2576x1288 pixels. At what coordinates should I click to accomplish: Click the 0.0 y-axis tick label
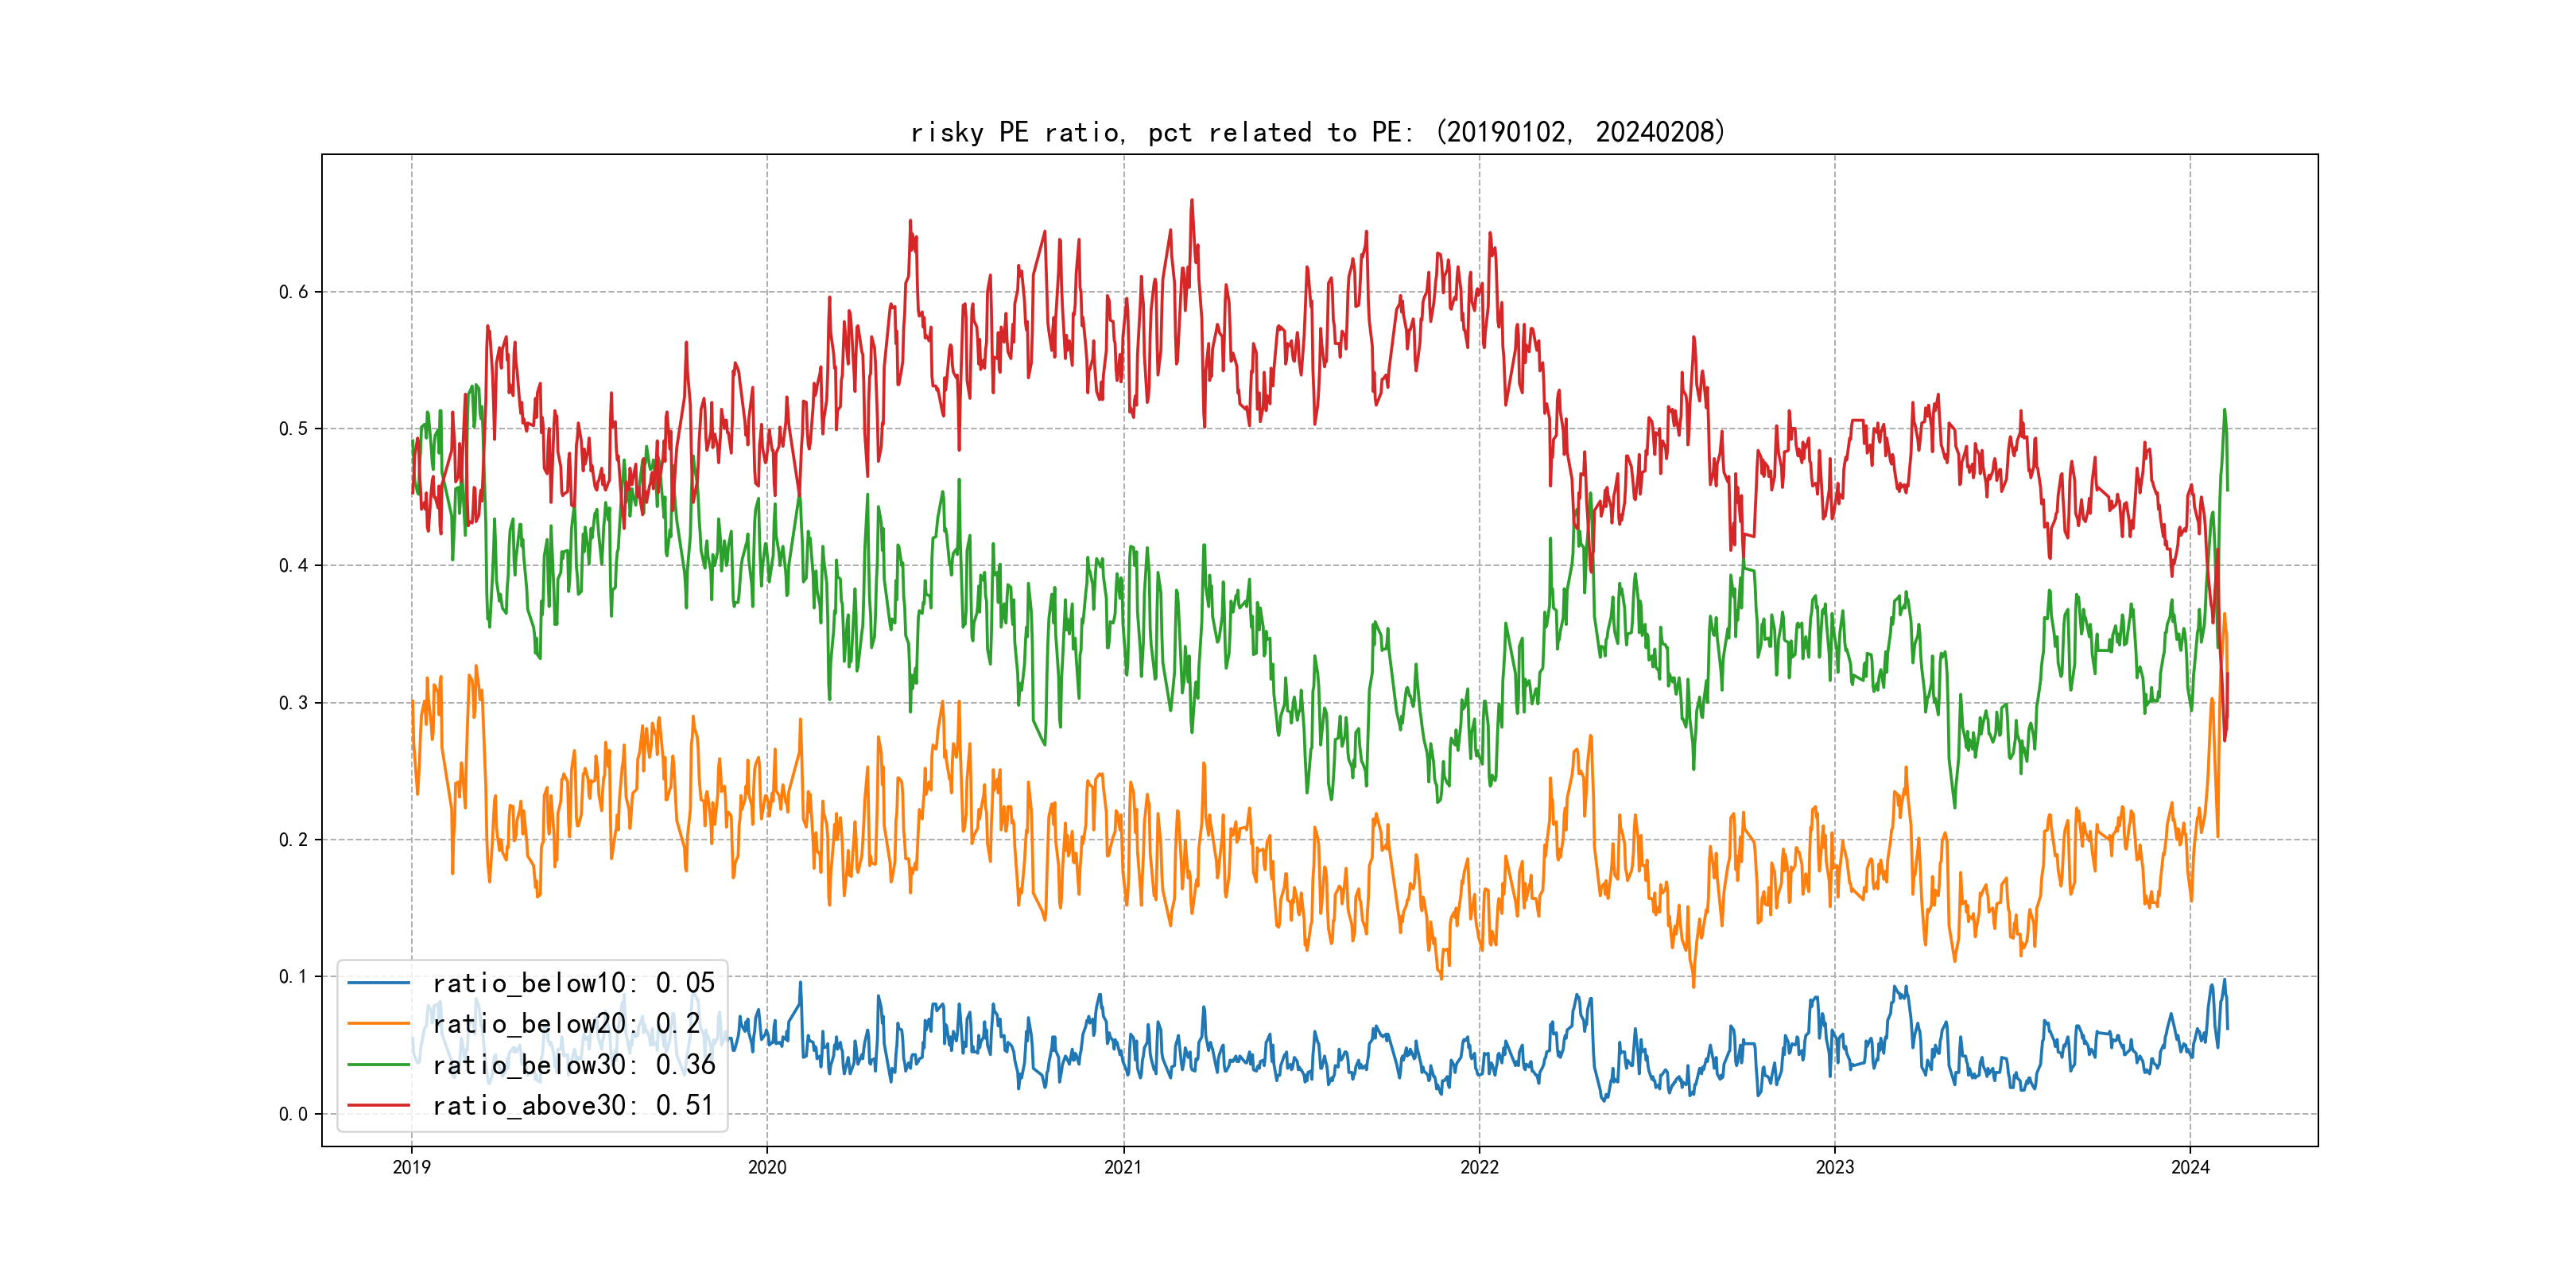[293, 1114]
